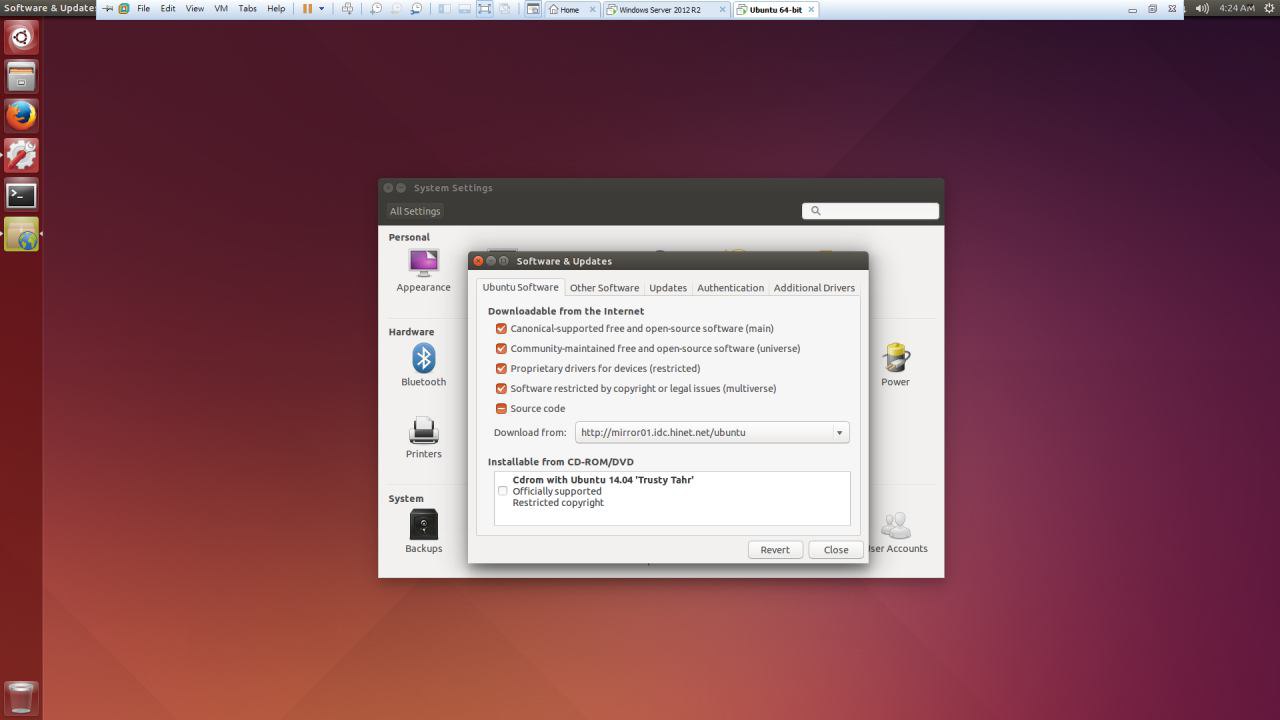Open the Trash in the launcher
Viewport: 1280px width, 720px height.
(21, 698)
